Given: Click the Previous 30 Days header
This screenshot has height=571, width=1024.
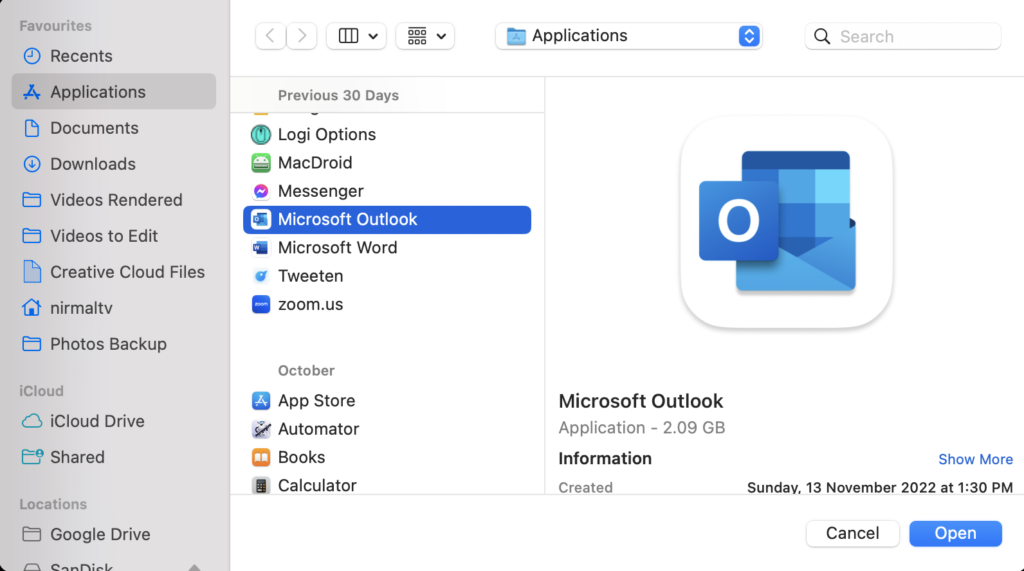Looking at the screenshot, I should pyautogui.click(x=338, y=95).
